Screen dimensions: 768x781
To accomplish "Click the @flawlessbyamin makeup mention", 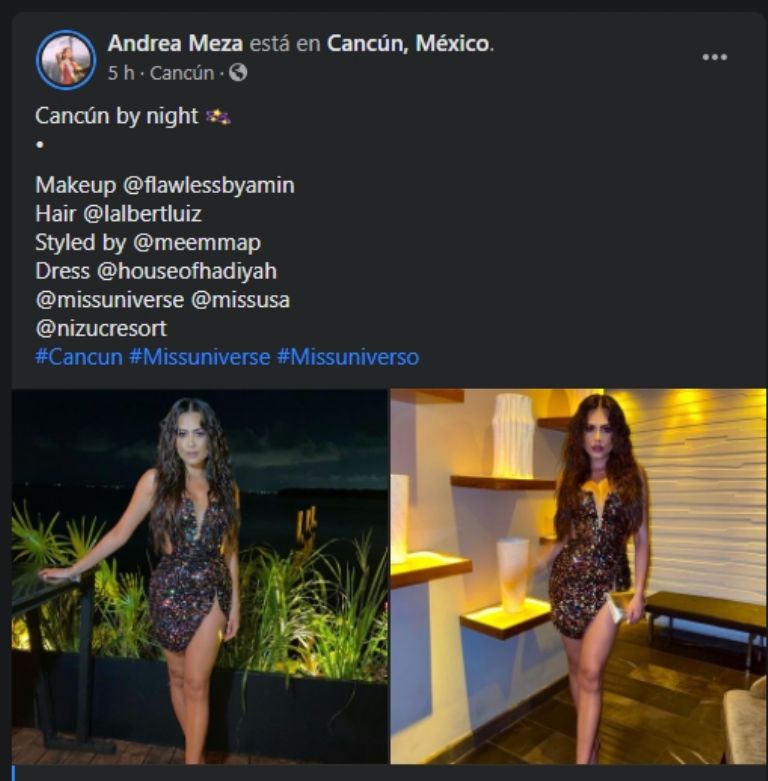I will [x=209, y=185].
